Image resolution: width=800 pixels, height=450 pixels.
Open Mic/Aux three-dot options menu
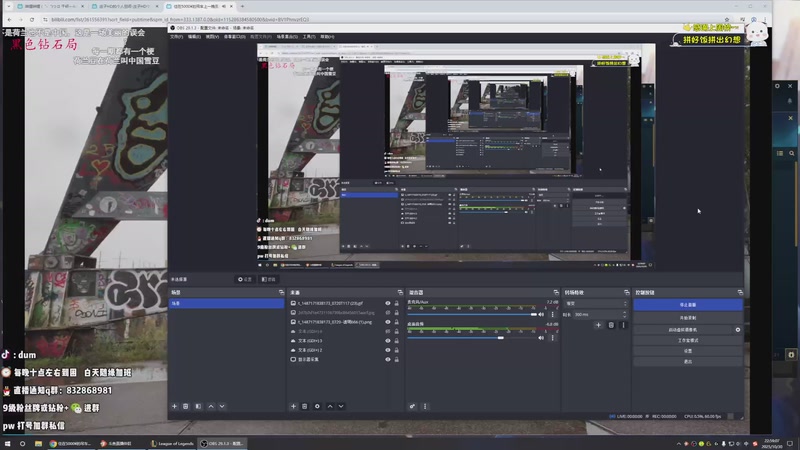553,312
